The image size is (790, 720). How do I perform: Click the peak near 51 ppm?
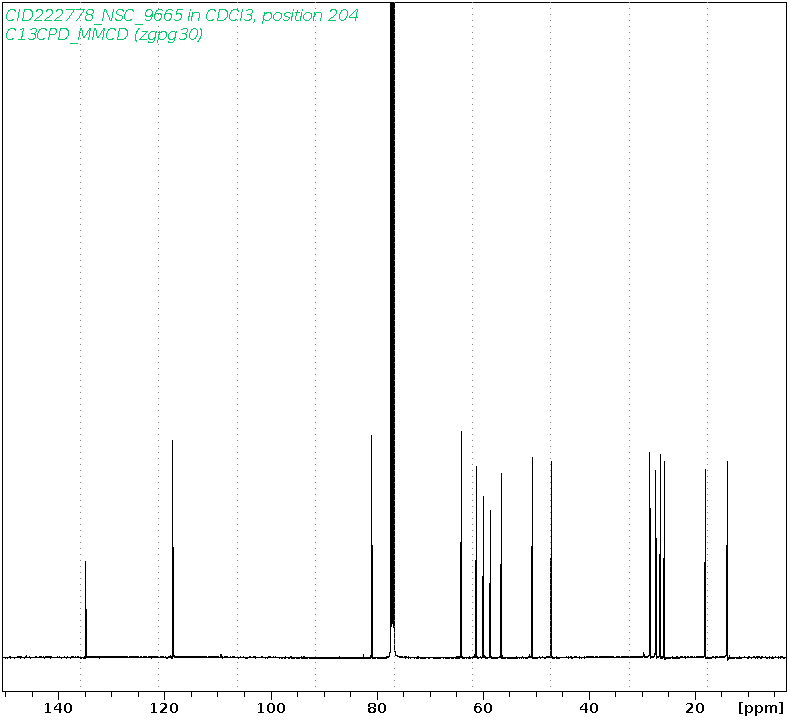click(532, 557)
